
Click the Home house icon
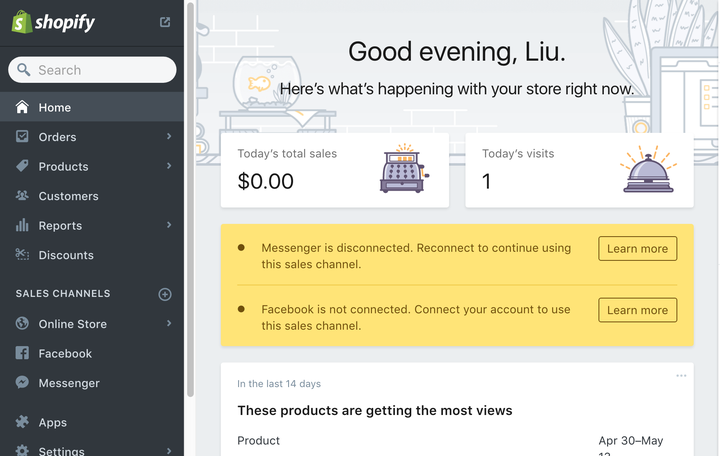[22, 107]
